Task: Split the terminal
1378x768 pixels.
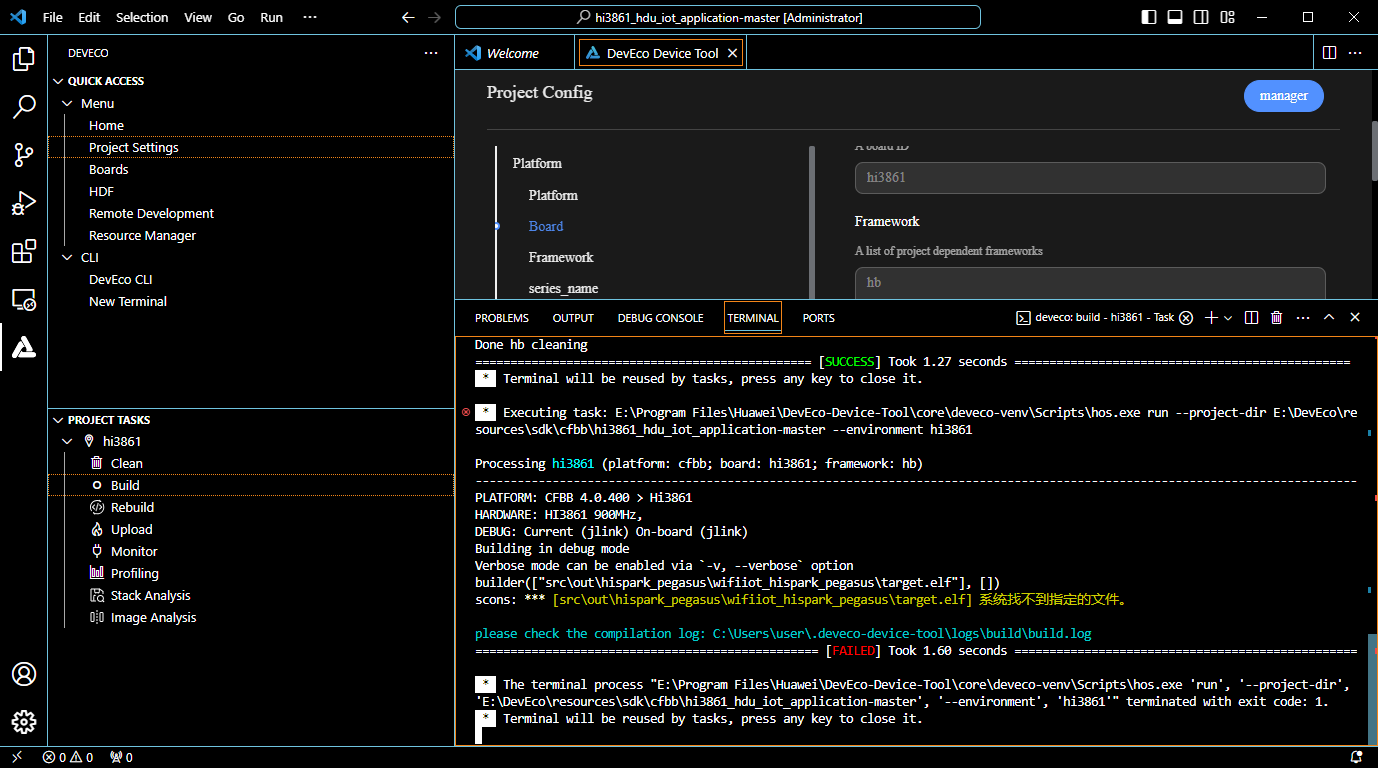Action: point(1251,318)
